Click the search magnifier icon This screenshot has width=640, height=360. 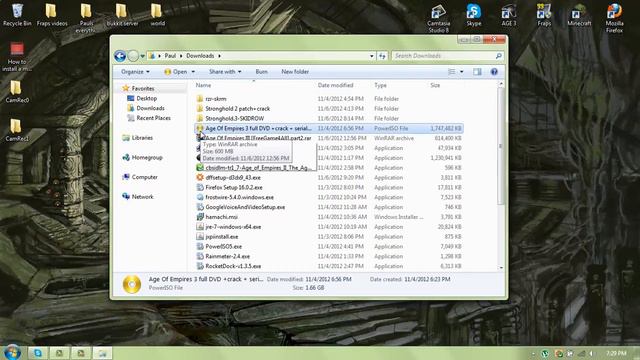click(x=498, y=56)
